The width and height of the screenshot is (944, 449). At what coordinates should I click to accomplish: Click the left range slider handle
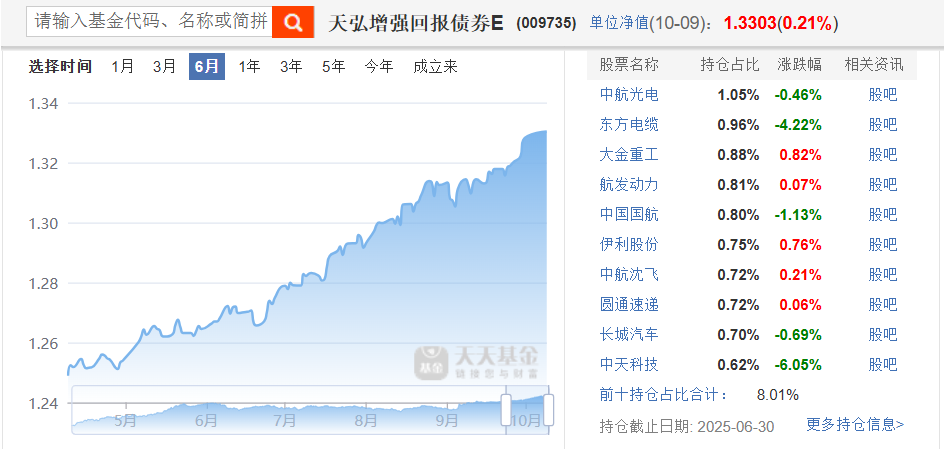(506, 410)
